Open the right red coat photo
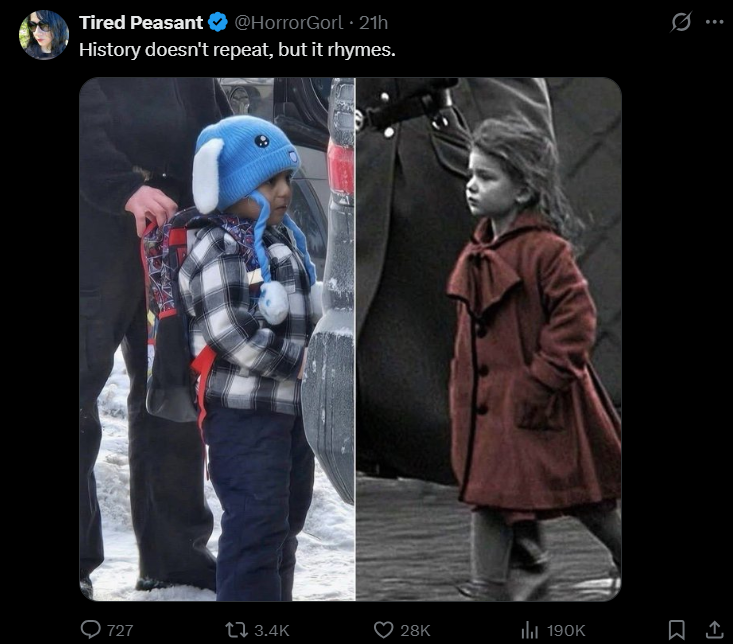The width and height of the screenshot is (733, 644). click(489, 339)
